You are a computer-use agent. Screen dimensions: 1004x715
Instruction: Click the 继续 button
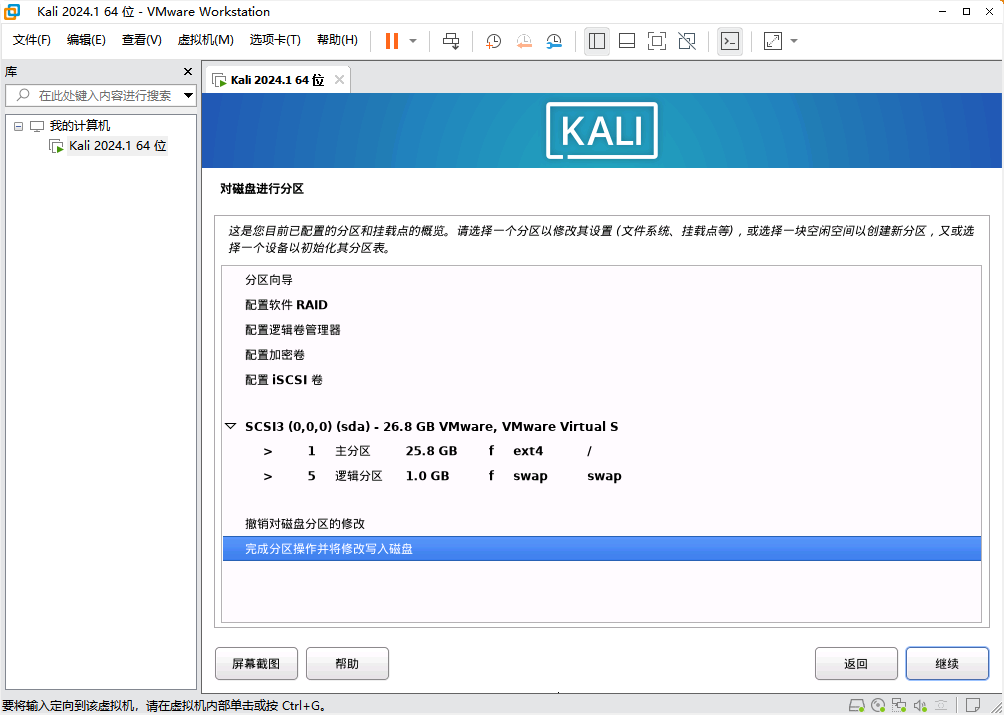click(946, 663)
